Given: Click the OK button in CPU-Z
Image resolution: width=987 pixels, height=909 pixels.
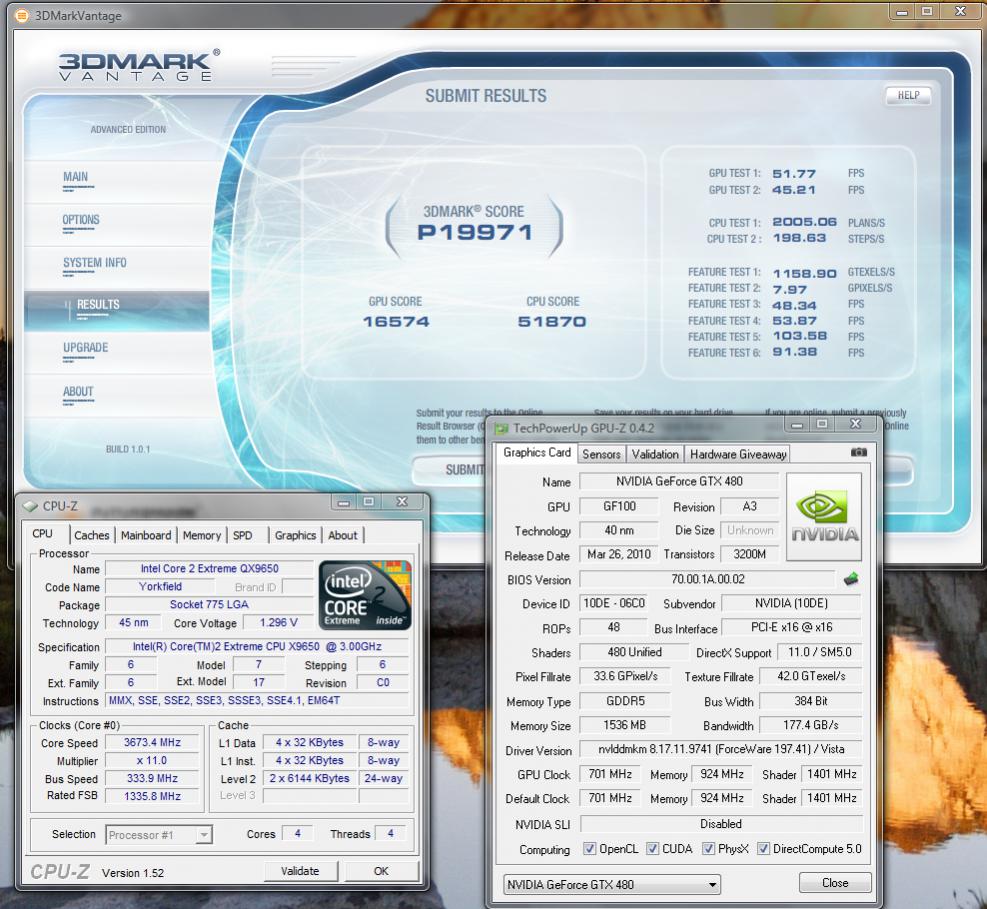Looking at the screenshot, I should tap(381, 871).
